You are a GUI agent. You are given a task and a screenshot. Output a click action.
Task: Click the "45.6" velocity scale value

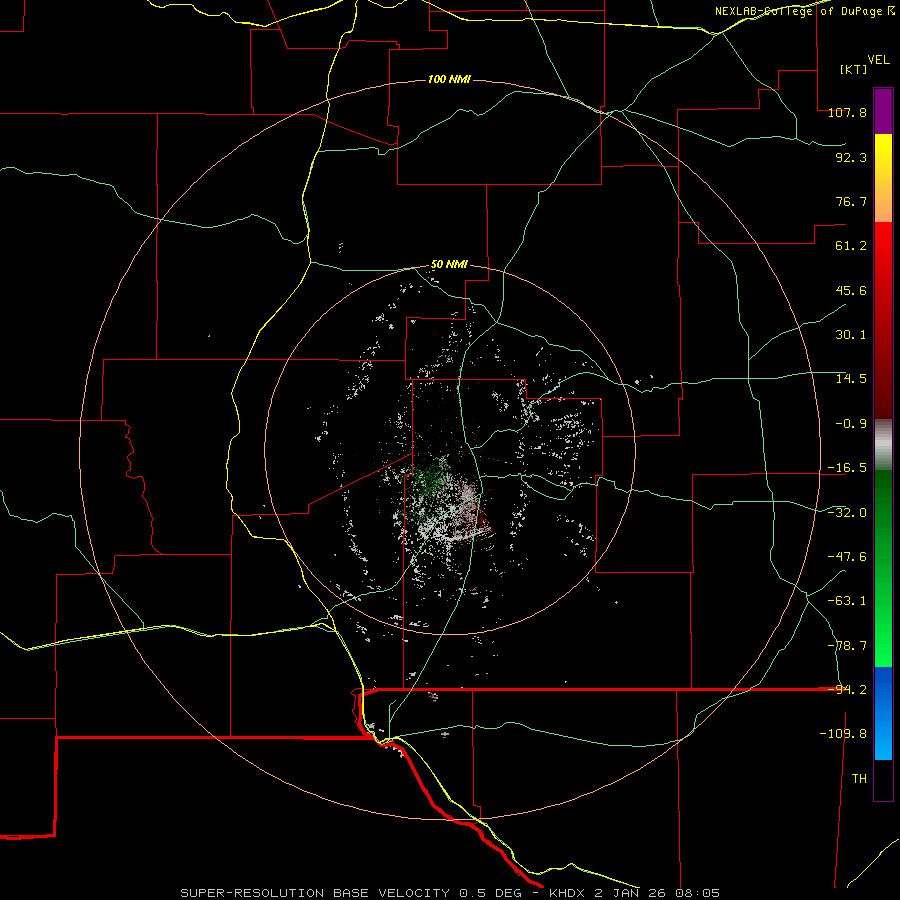point(851,290)
